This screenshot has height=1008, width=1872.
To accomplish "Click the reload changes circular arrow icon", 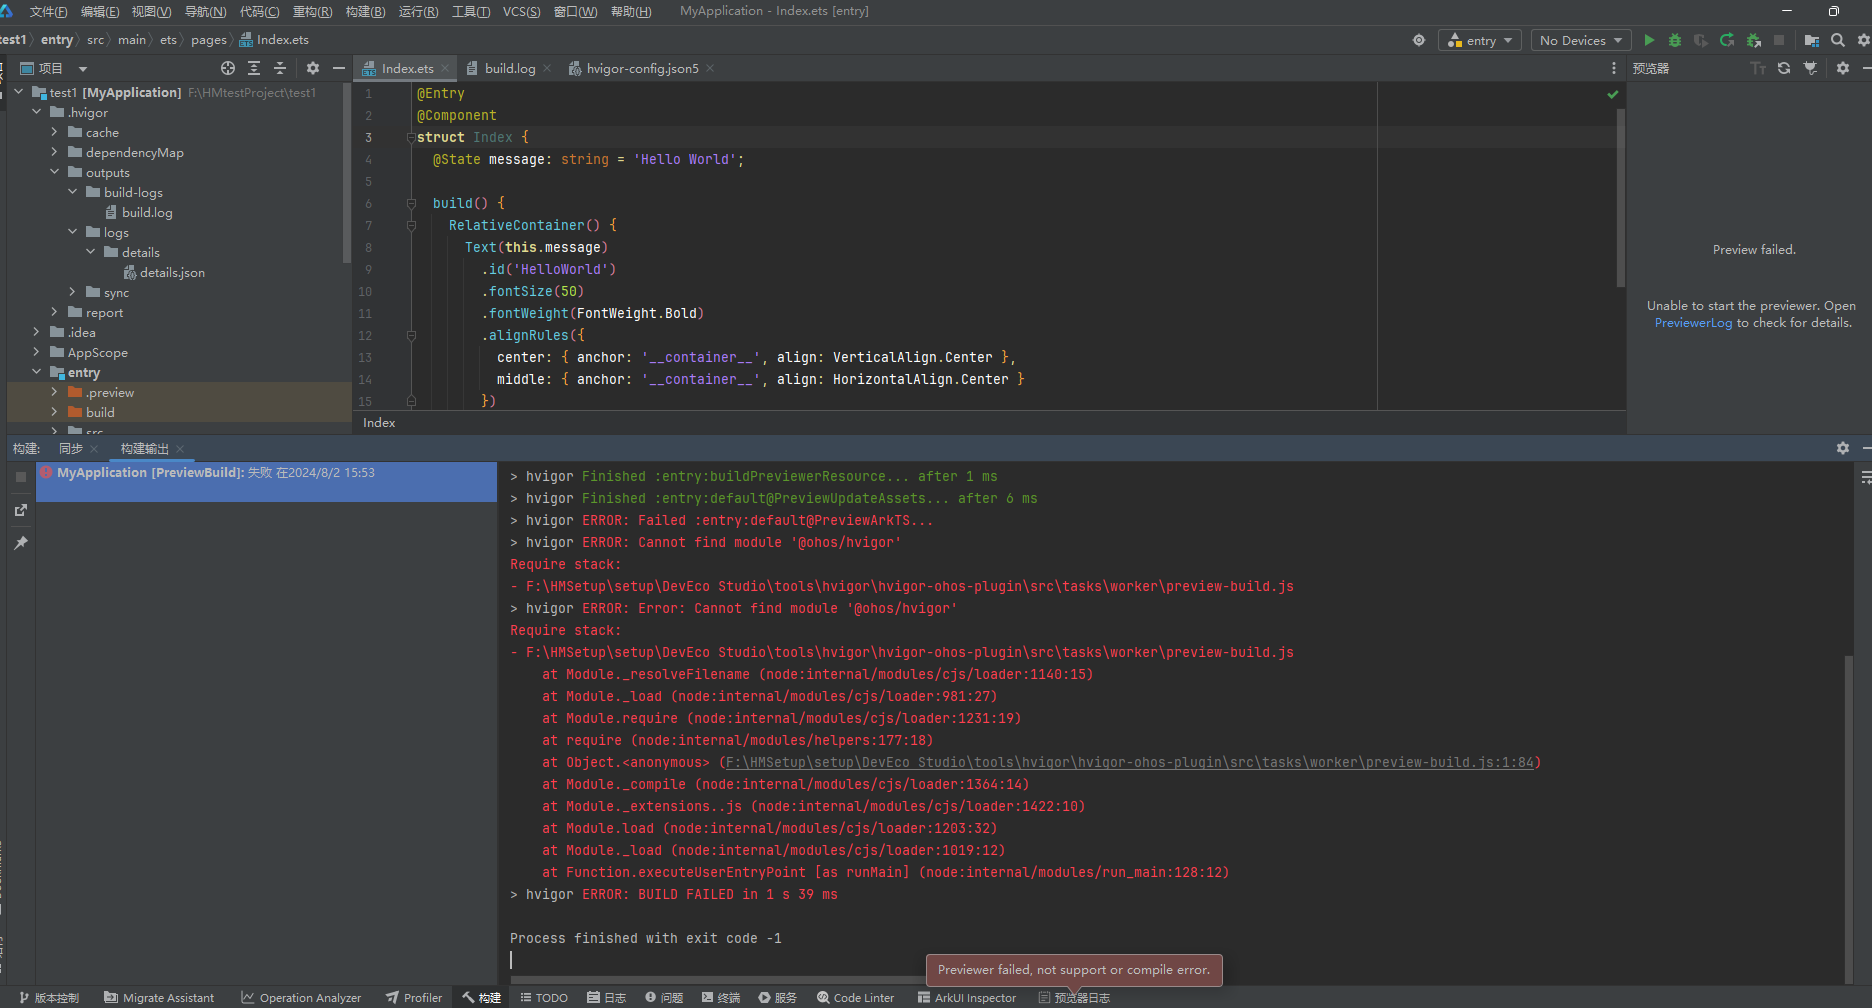I will click(1727, 40).
